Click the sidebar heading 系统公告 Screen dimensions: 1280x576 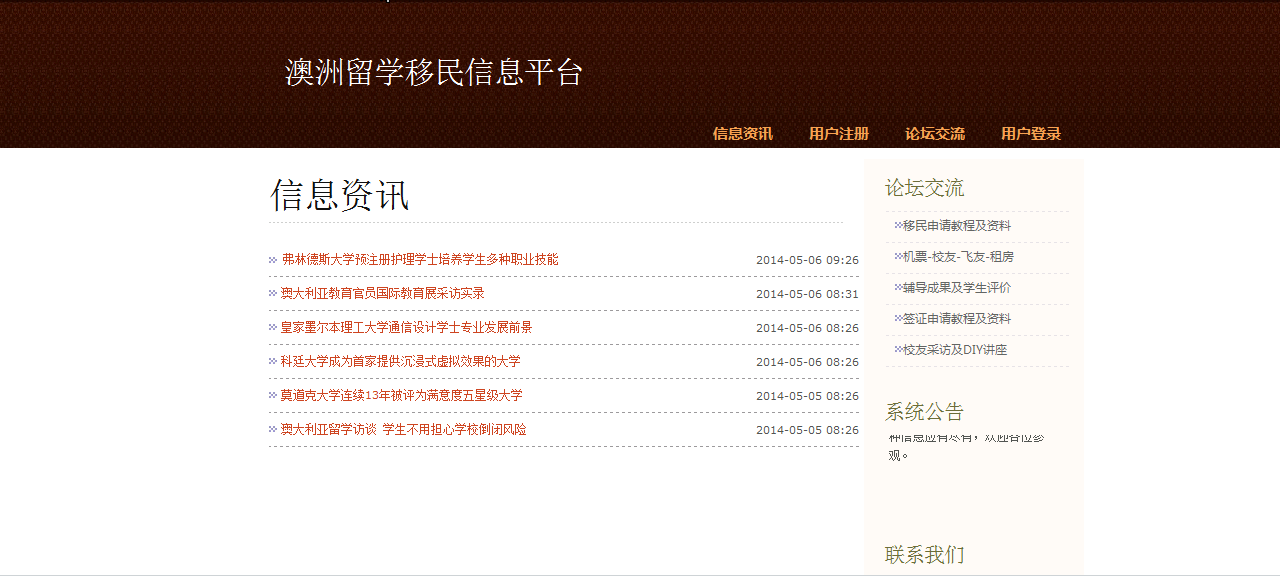coord(924,412)
